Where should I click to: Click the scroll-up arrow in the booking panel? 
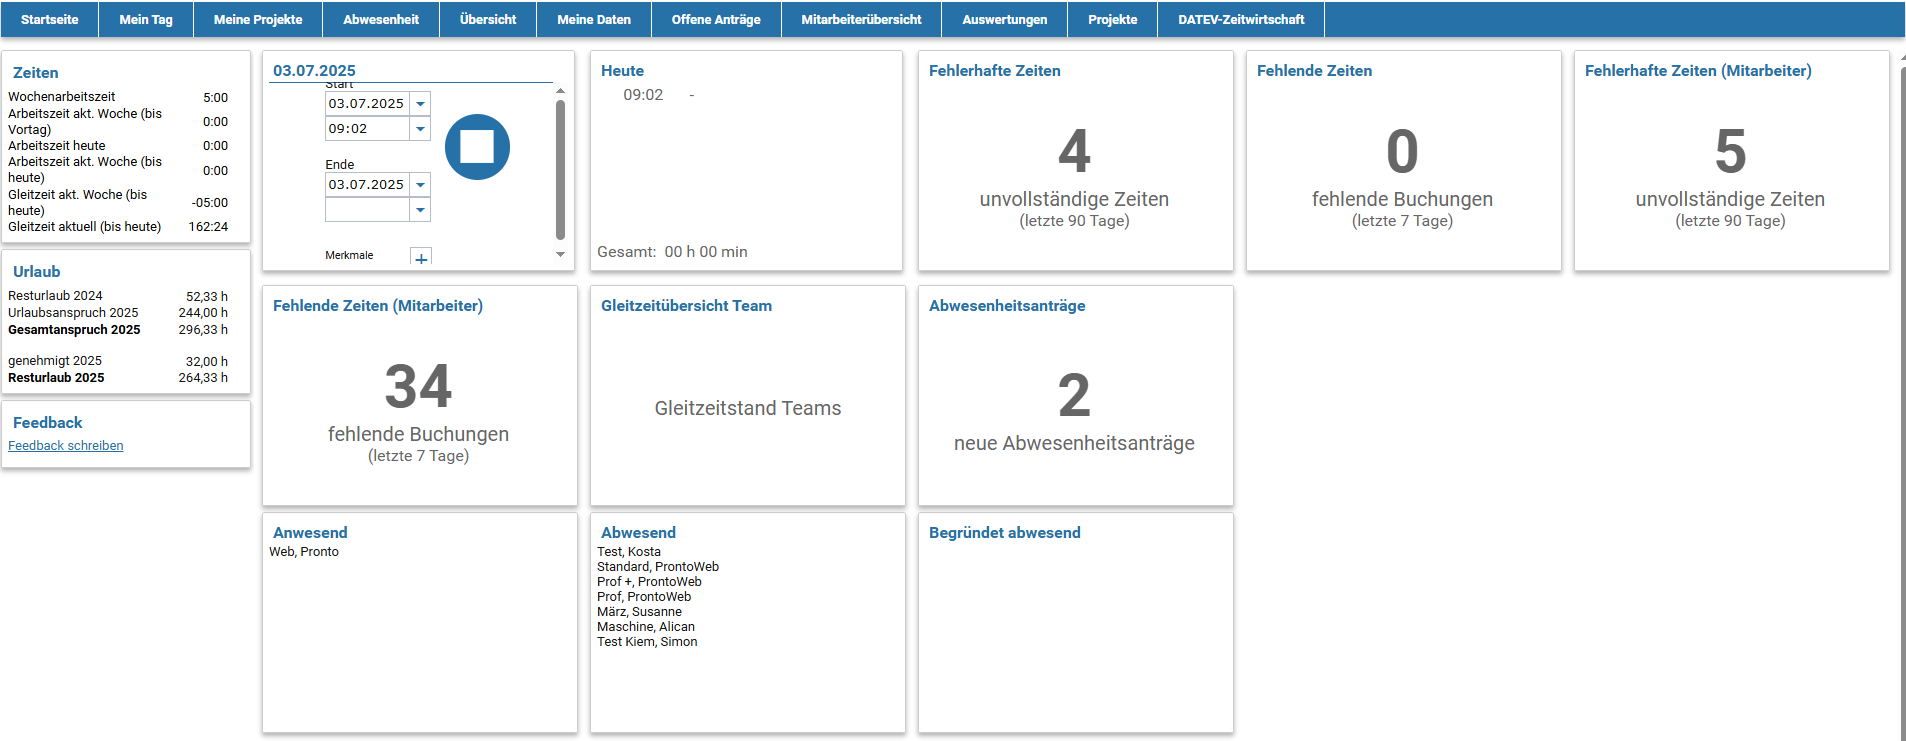(x=560, y=91)
